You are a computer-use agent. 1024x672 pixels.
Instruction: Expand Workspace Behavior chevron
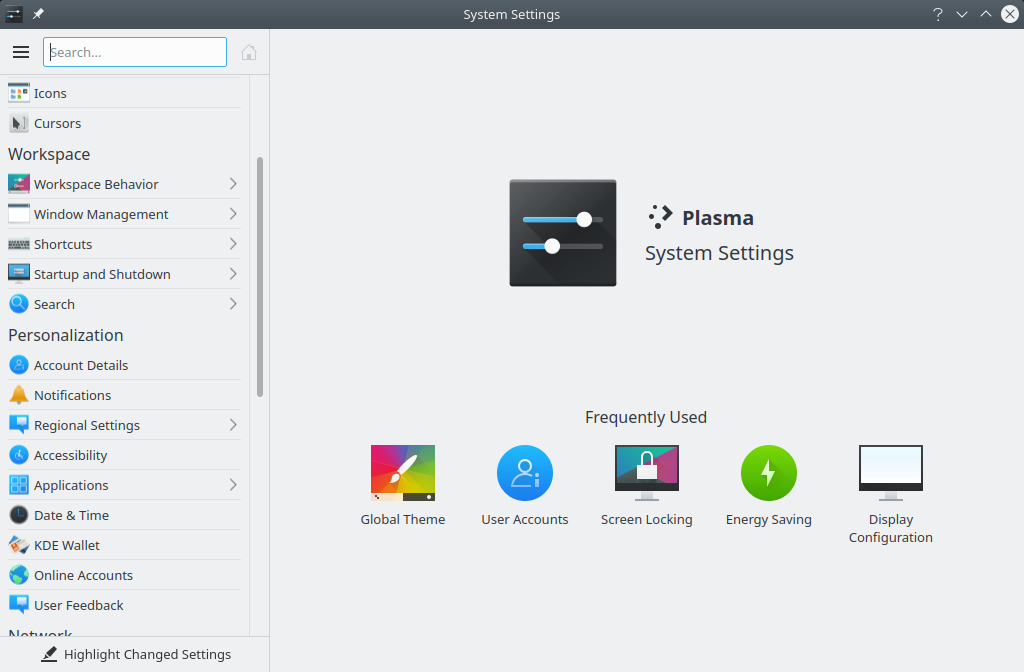[x=233, y=184]
